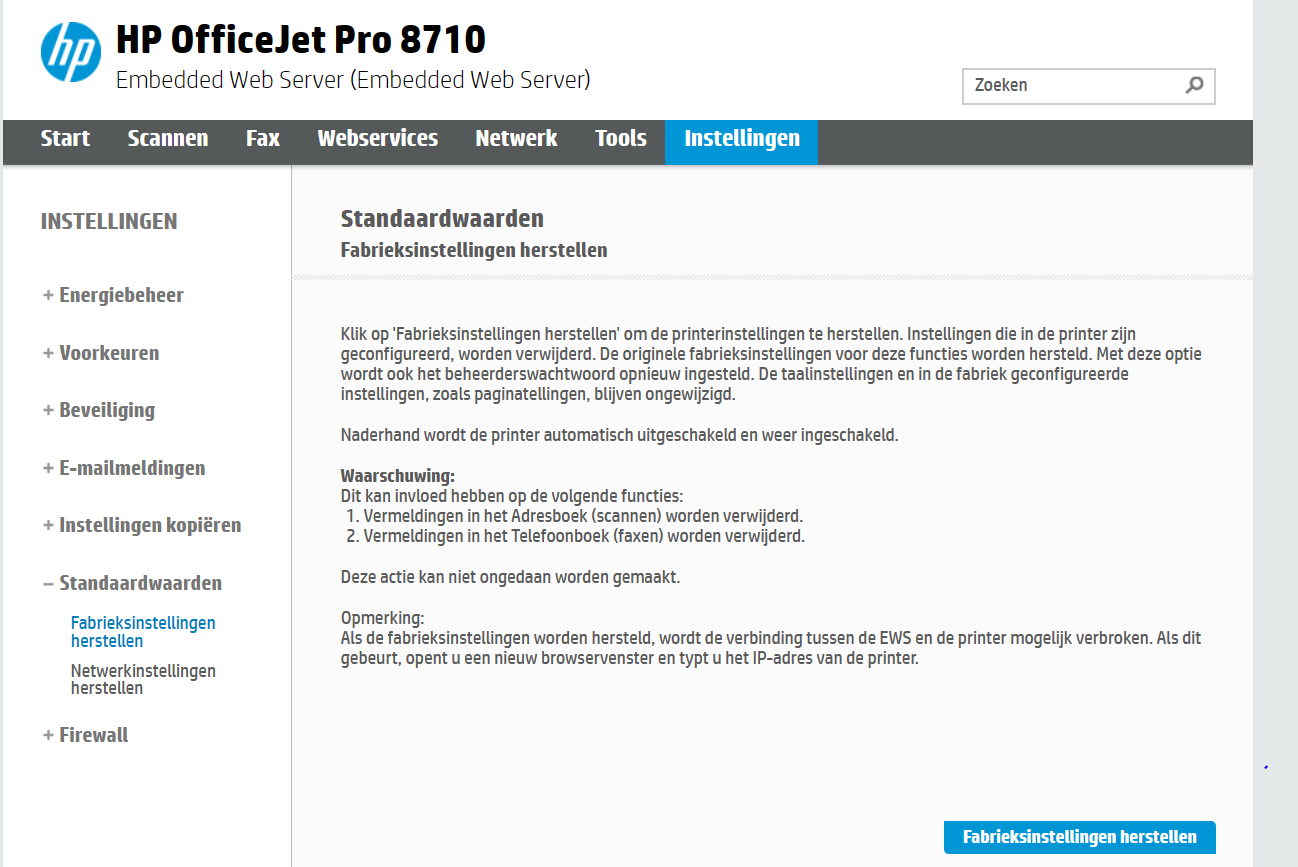Open Netwerkinstellingen herstellen sidebar link

tap(143, 679)
